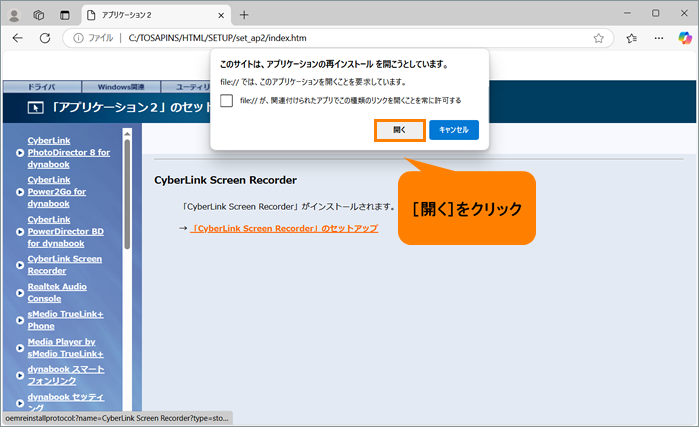
Task: Open the workspaces icon in title bar
Action: click(39, 15)
